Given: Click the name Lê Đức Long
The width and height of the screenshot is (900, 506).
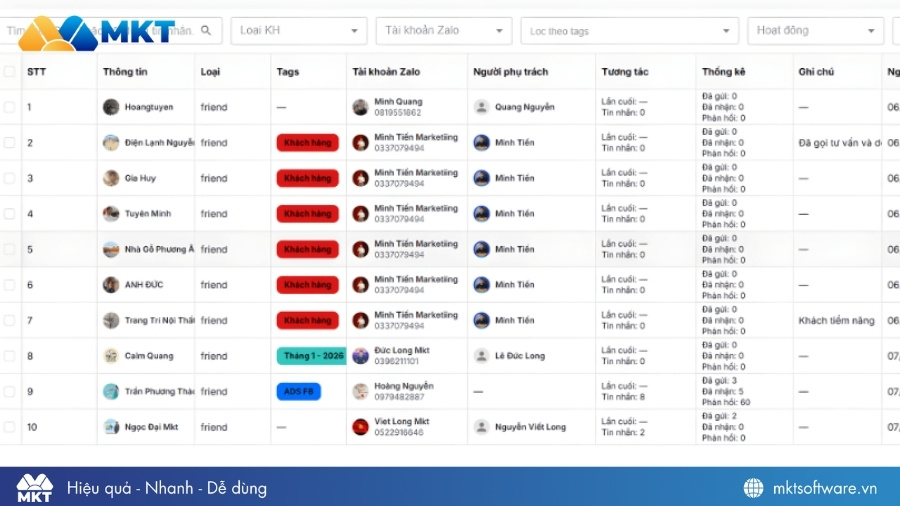Looking at the screenshot, I should pos(520,356).
